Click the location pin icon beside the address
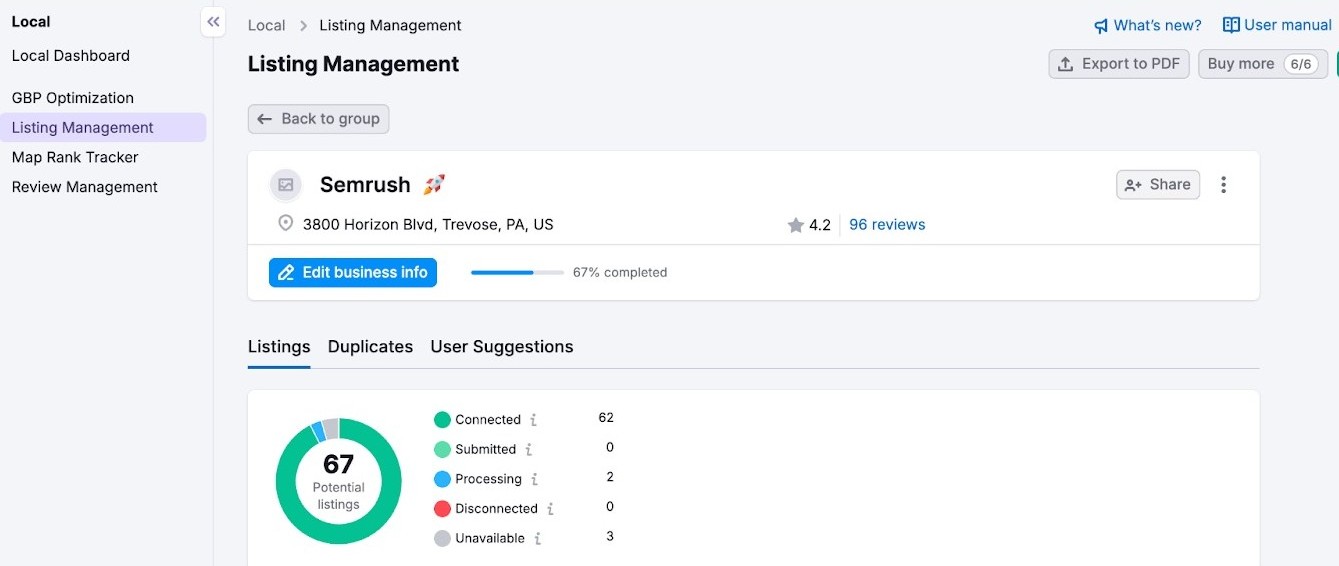The image size is (1339, 566). (x=286, y=224)
